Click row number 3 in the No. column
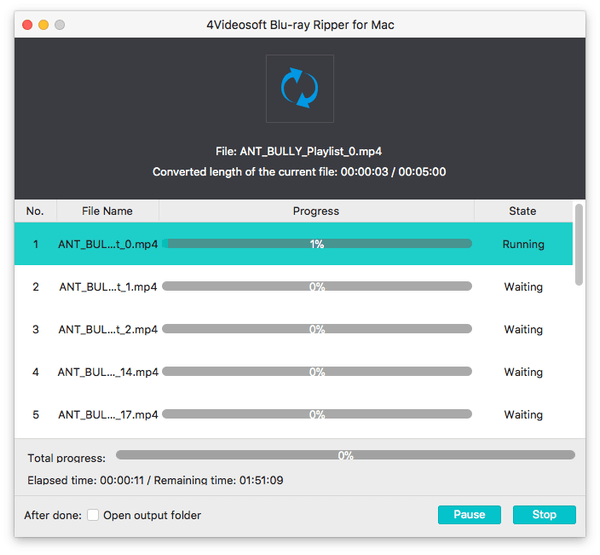600x555 pixels. point(36,329)
